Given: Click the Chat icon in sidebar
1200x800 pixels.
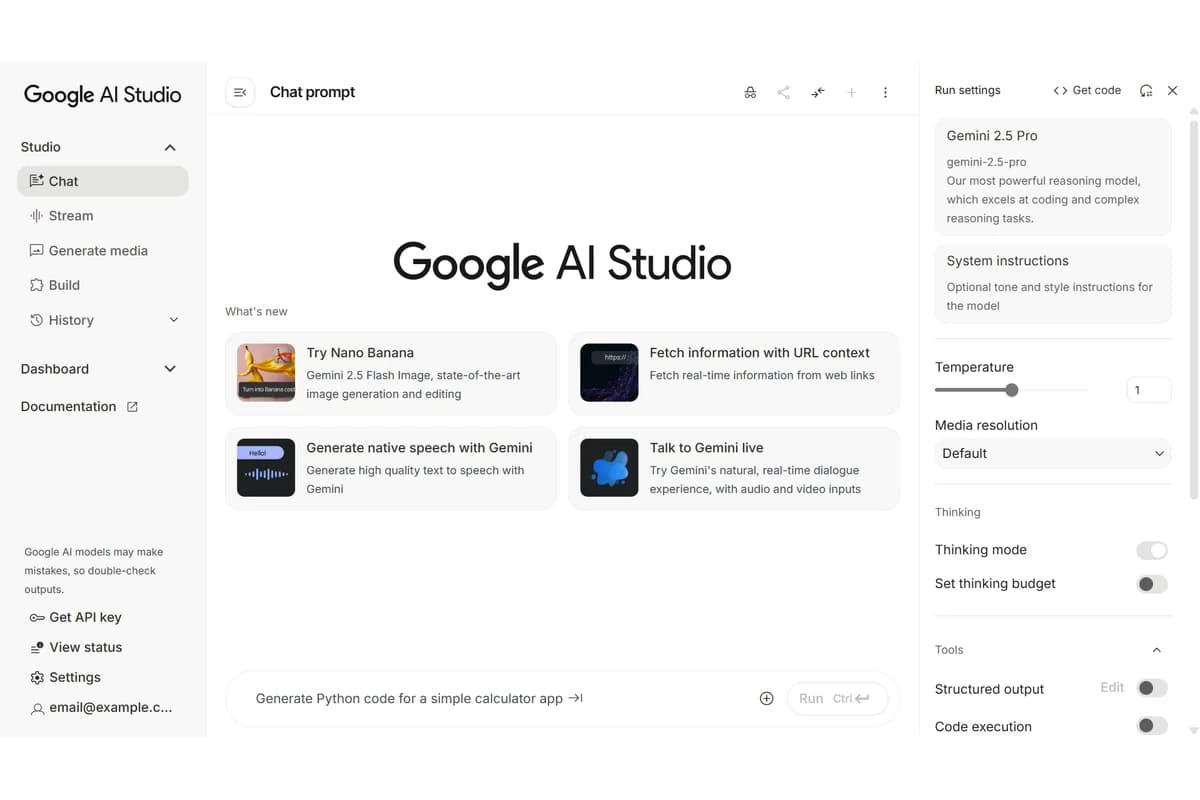Looking at the screenshot, I should pyautogui.click(x=36, y=181).
